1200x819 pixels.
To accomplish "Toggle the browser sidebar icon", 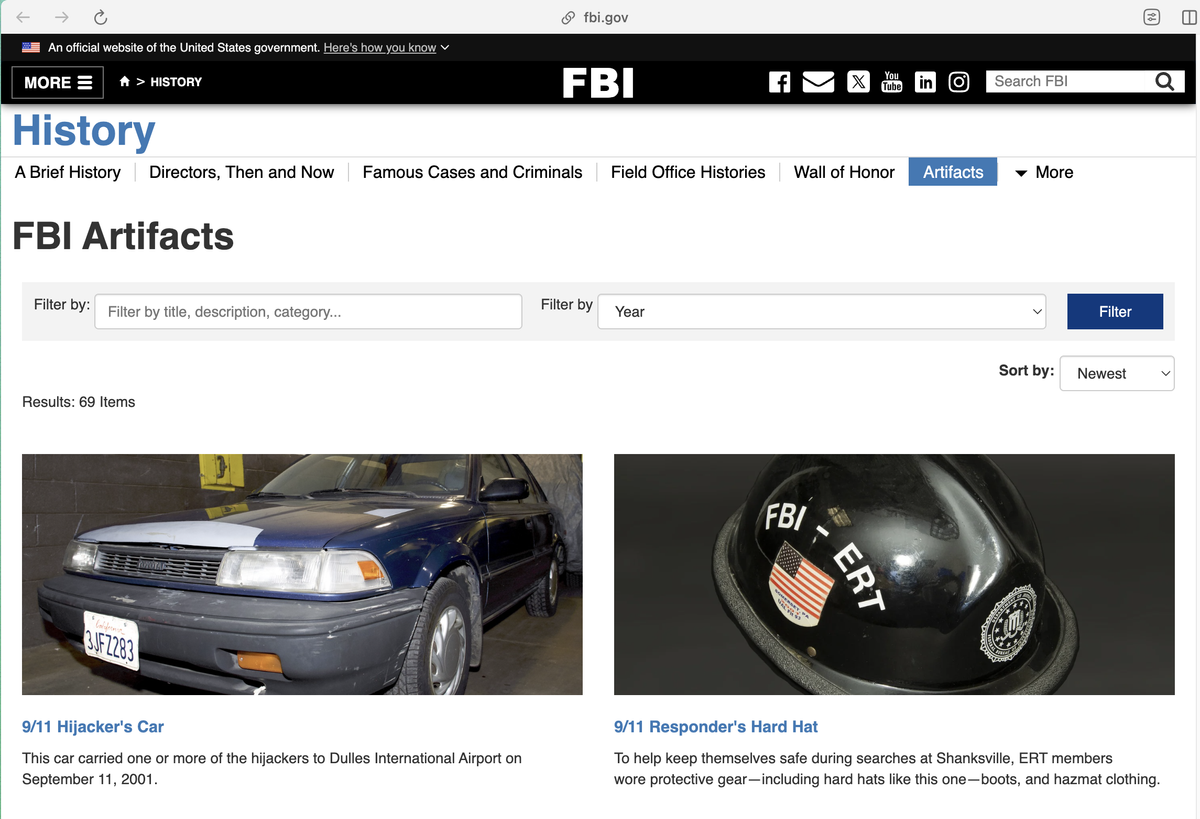I will pos(1188,17).
